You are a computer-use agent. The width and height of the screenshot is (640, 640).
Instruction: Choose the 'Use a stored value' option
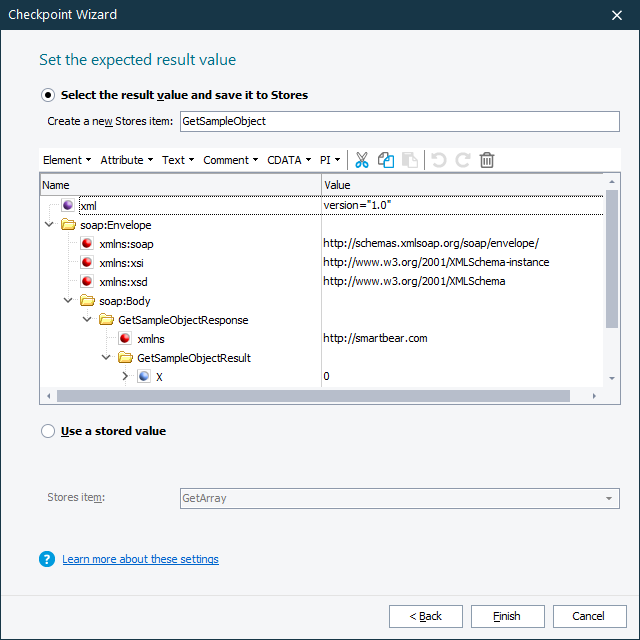[x=48, y=431]
